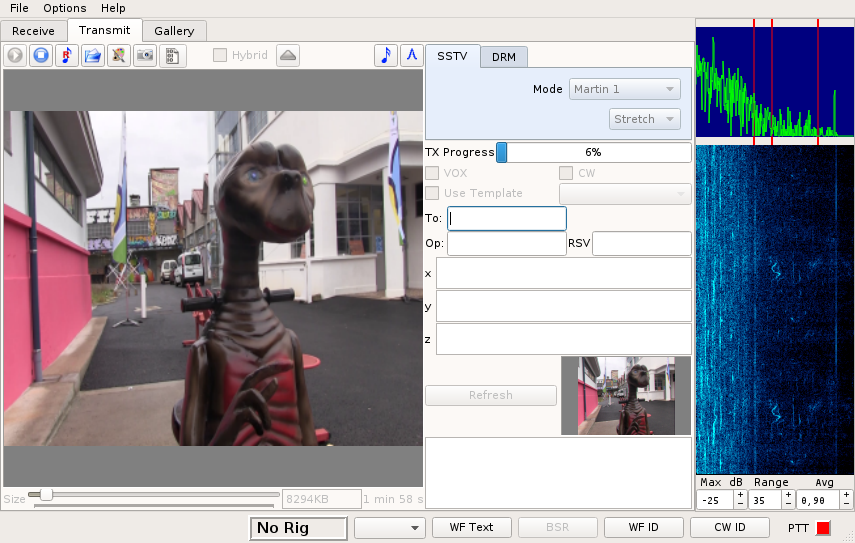
Task: Click in the RSV input field
Action: 642,244
